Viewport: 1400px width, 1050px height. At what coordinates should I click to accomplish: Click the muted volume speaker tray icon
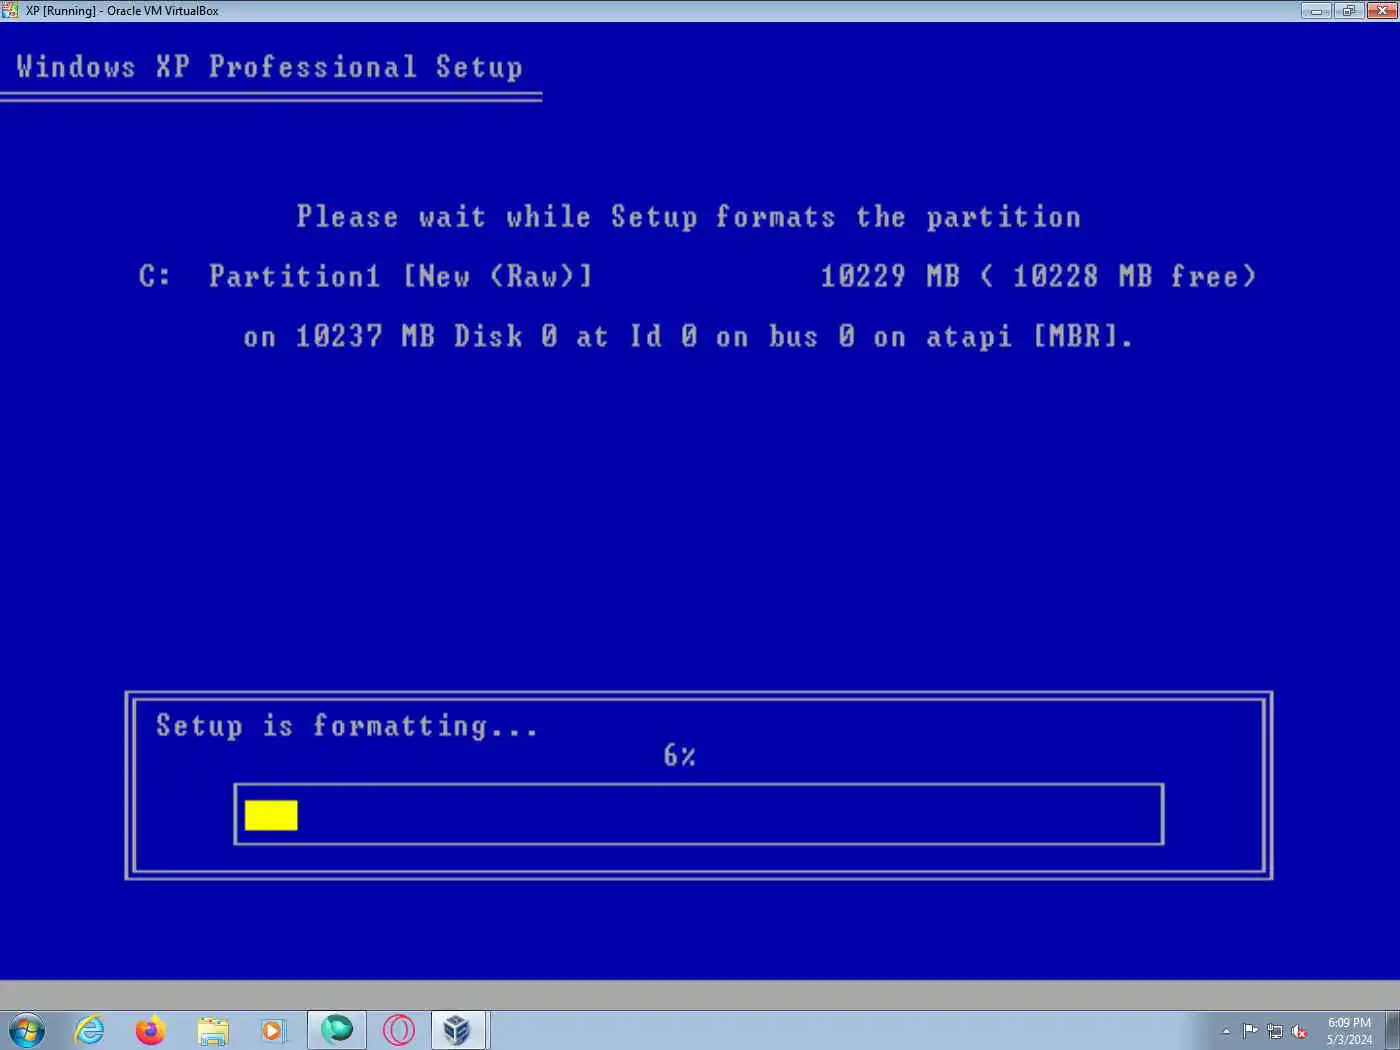click(x=1299, y=1031)
